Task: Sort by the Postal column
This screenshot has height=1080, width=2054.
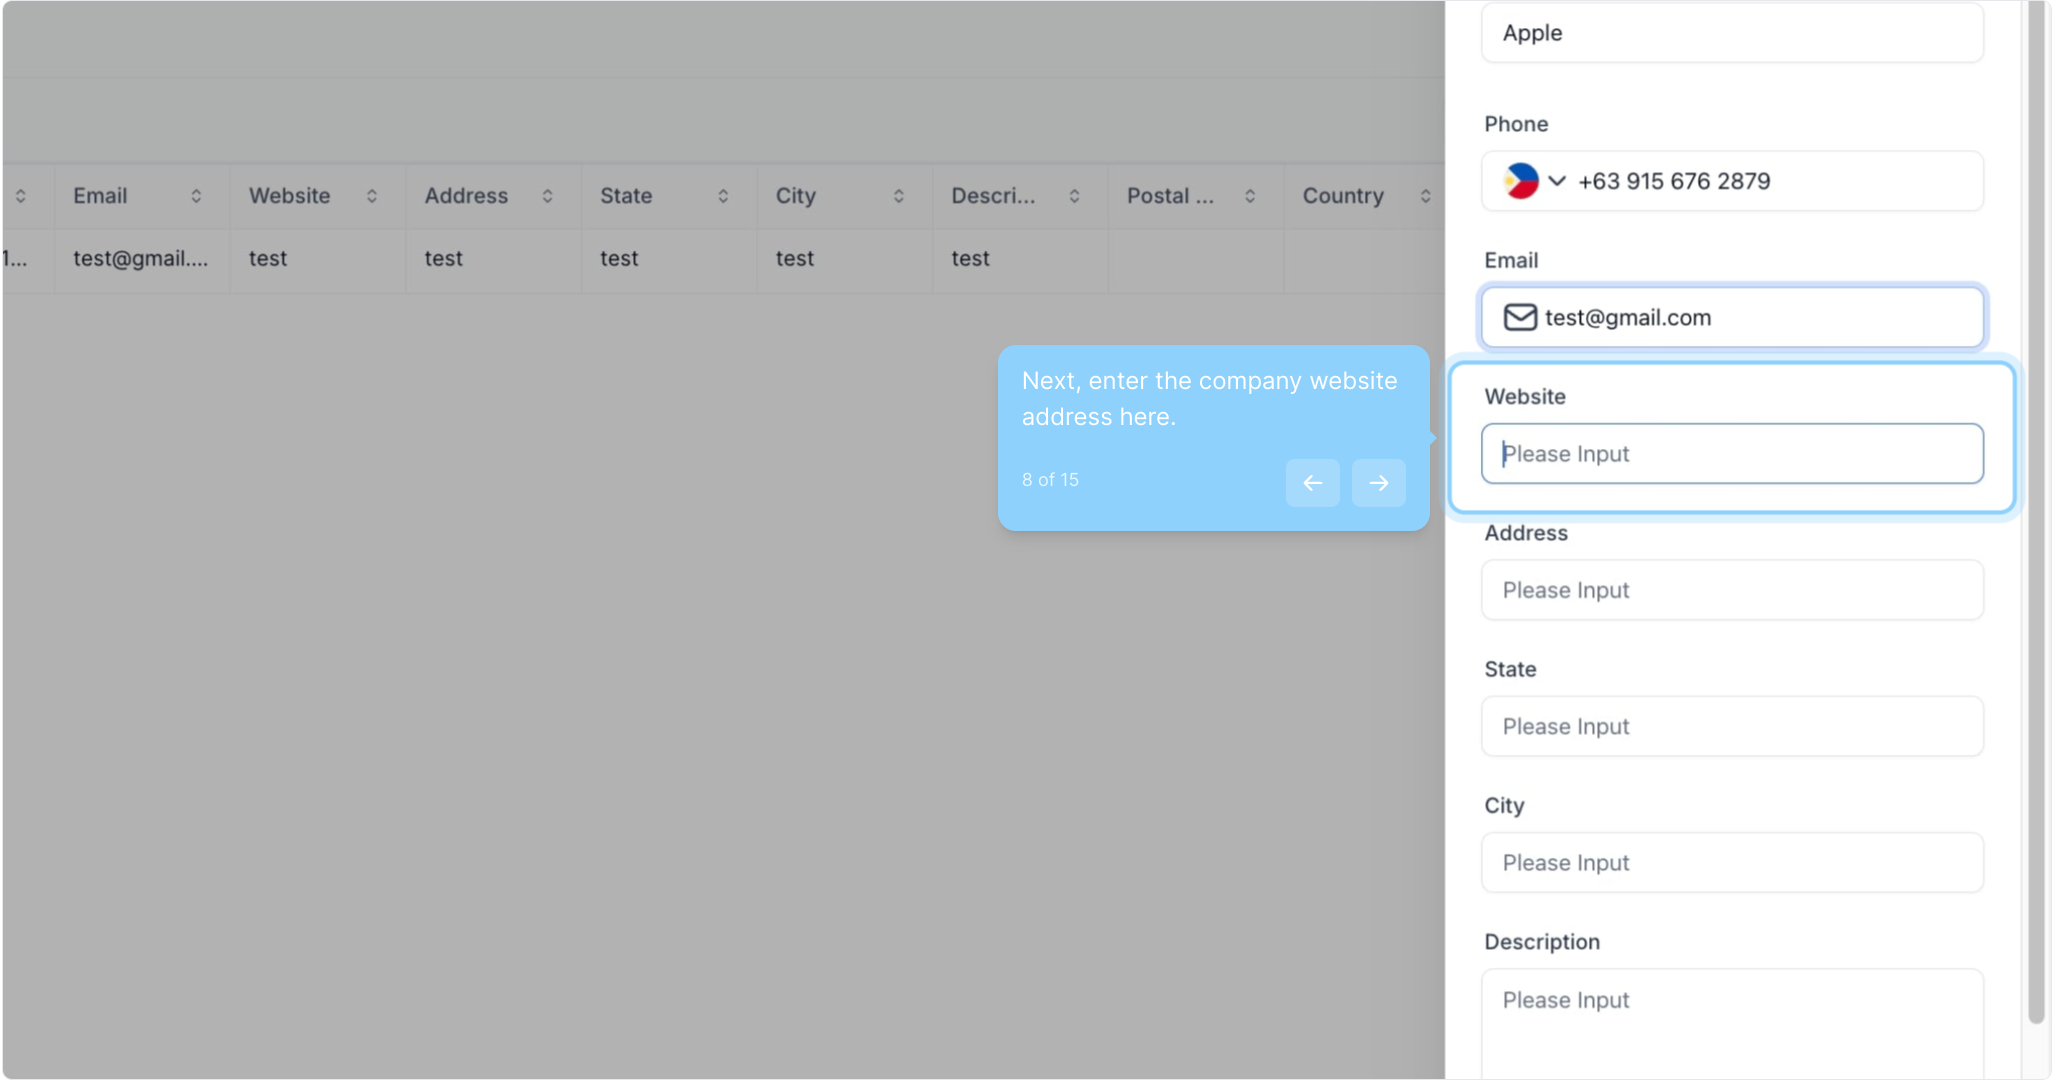Action: (1250, 196)
